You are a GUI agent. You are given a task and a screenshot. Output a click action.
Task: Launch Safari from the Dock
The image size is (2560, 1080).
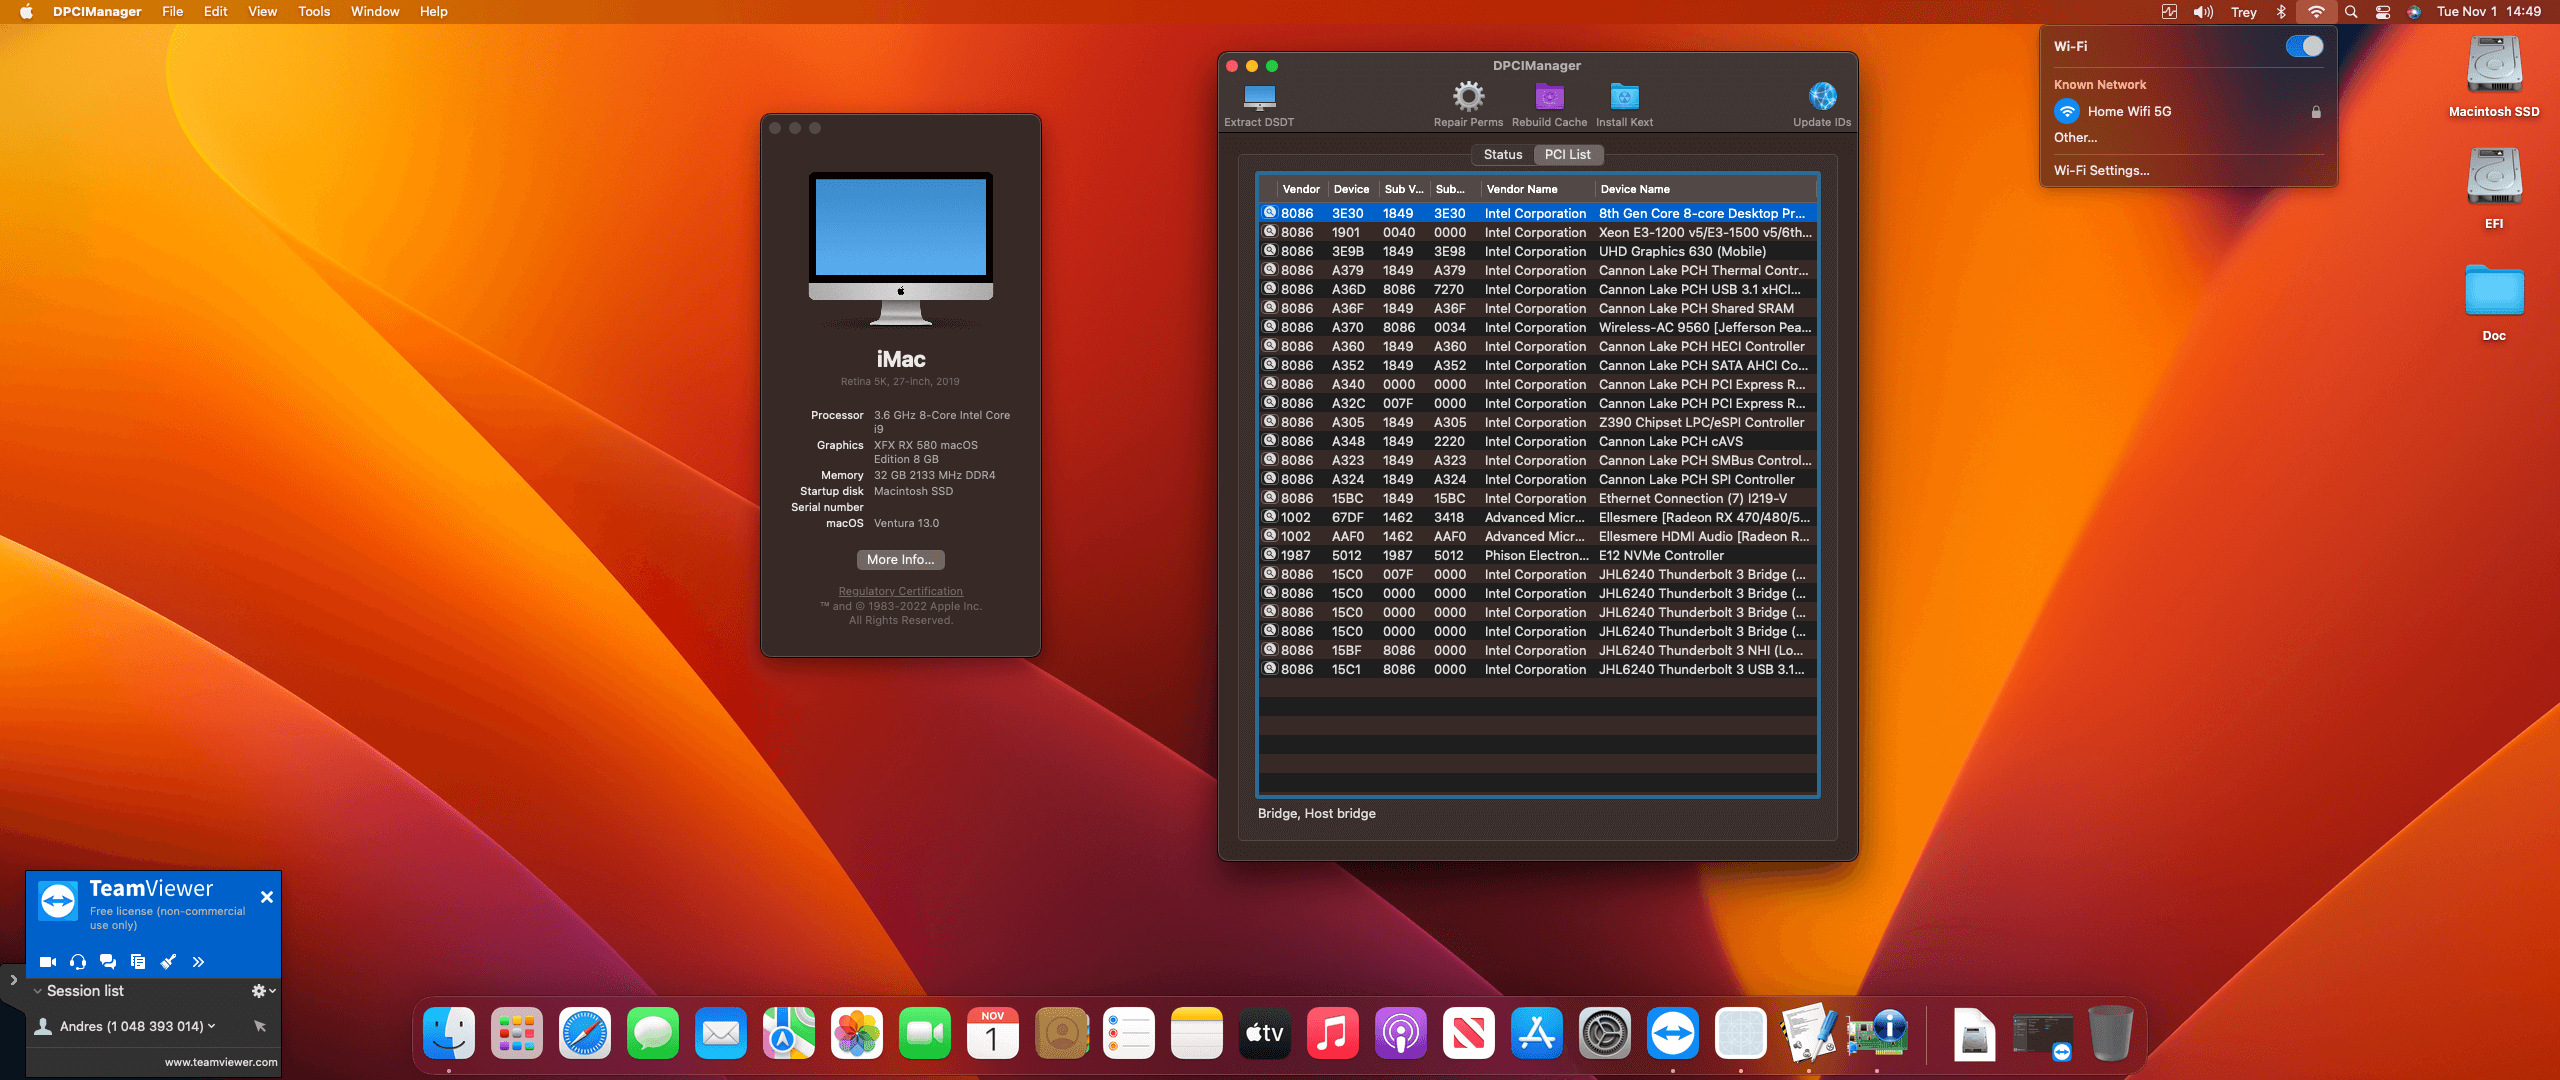[x=585, y=1033]
